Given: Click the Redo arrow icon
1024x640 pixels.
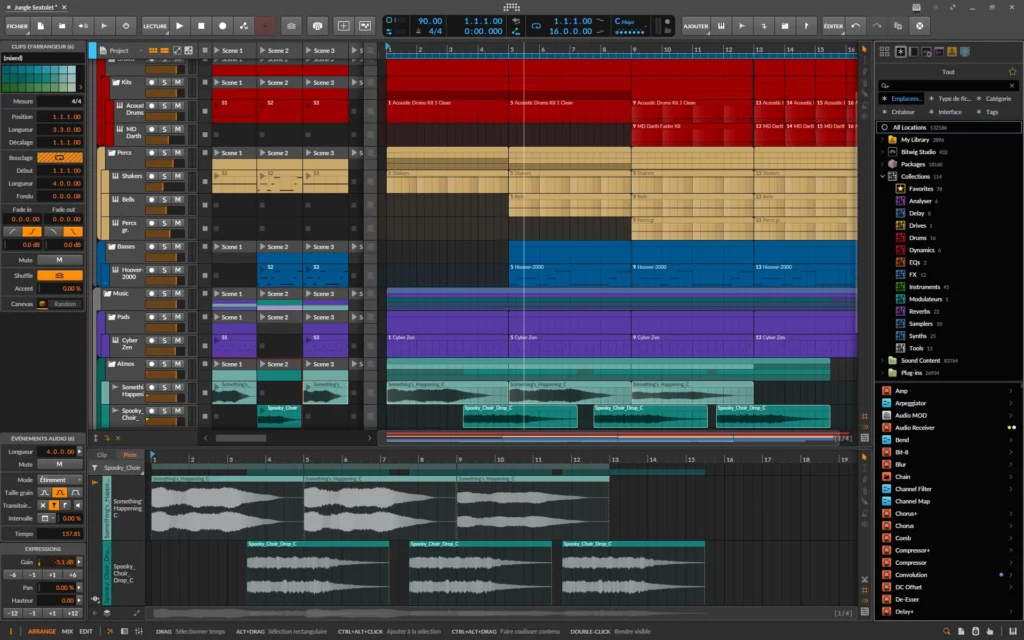Looking at the screenshot, I should 877,26.
